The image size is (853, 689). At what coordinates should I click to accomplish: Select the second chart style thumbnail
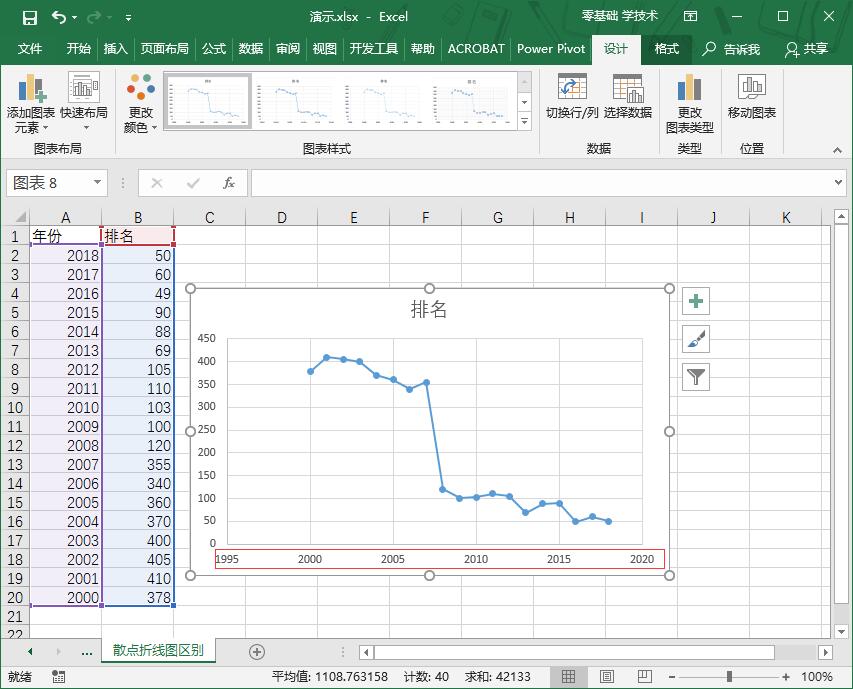[x=295, y=101]
